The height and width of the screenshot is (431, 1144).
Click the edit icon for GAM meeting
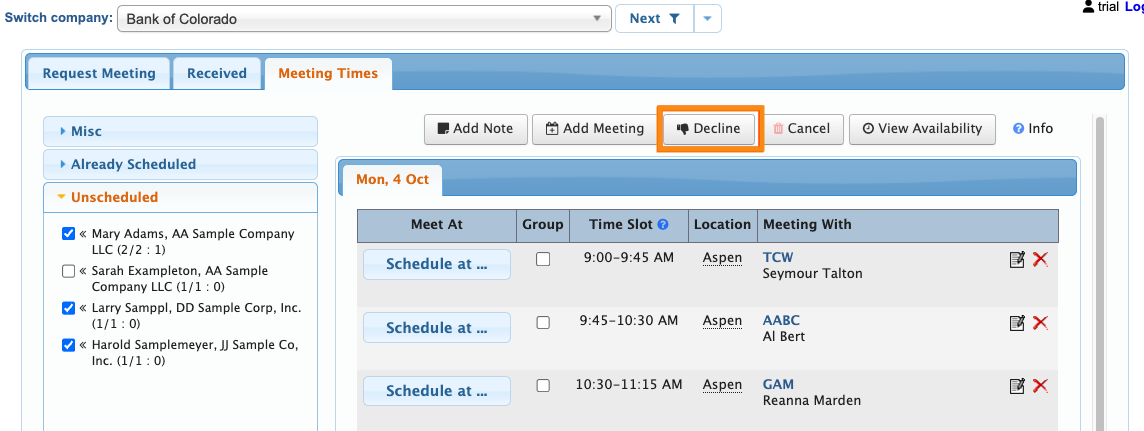1017,385
